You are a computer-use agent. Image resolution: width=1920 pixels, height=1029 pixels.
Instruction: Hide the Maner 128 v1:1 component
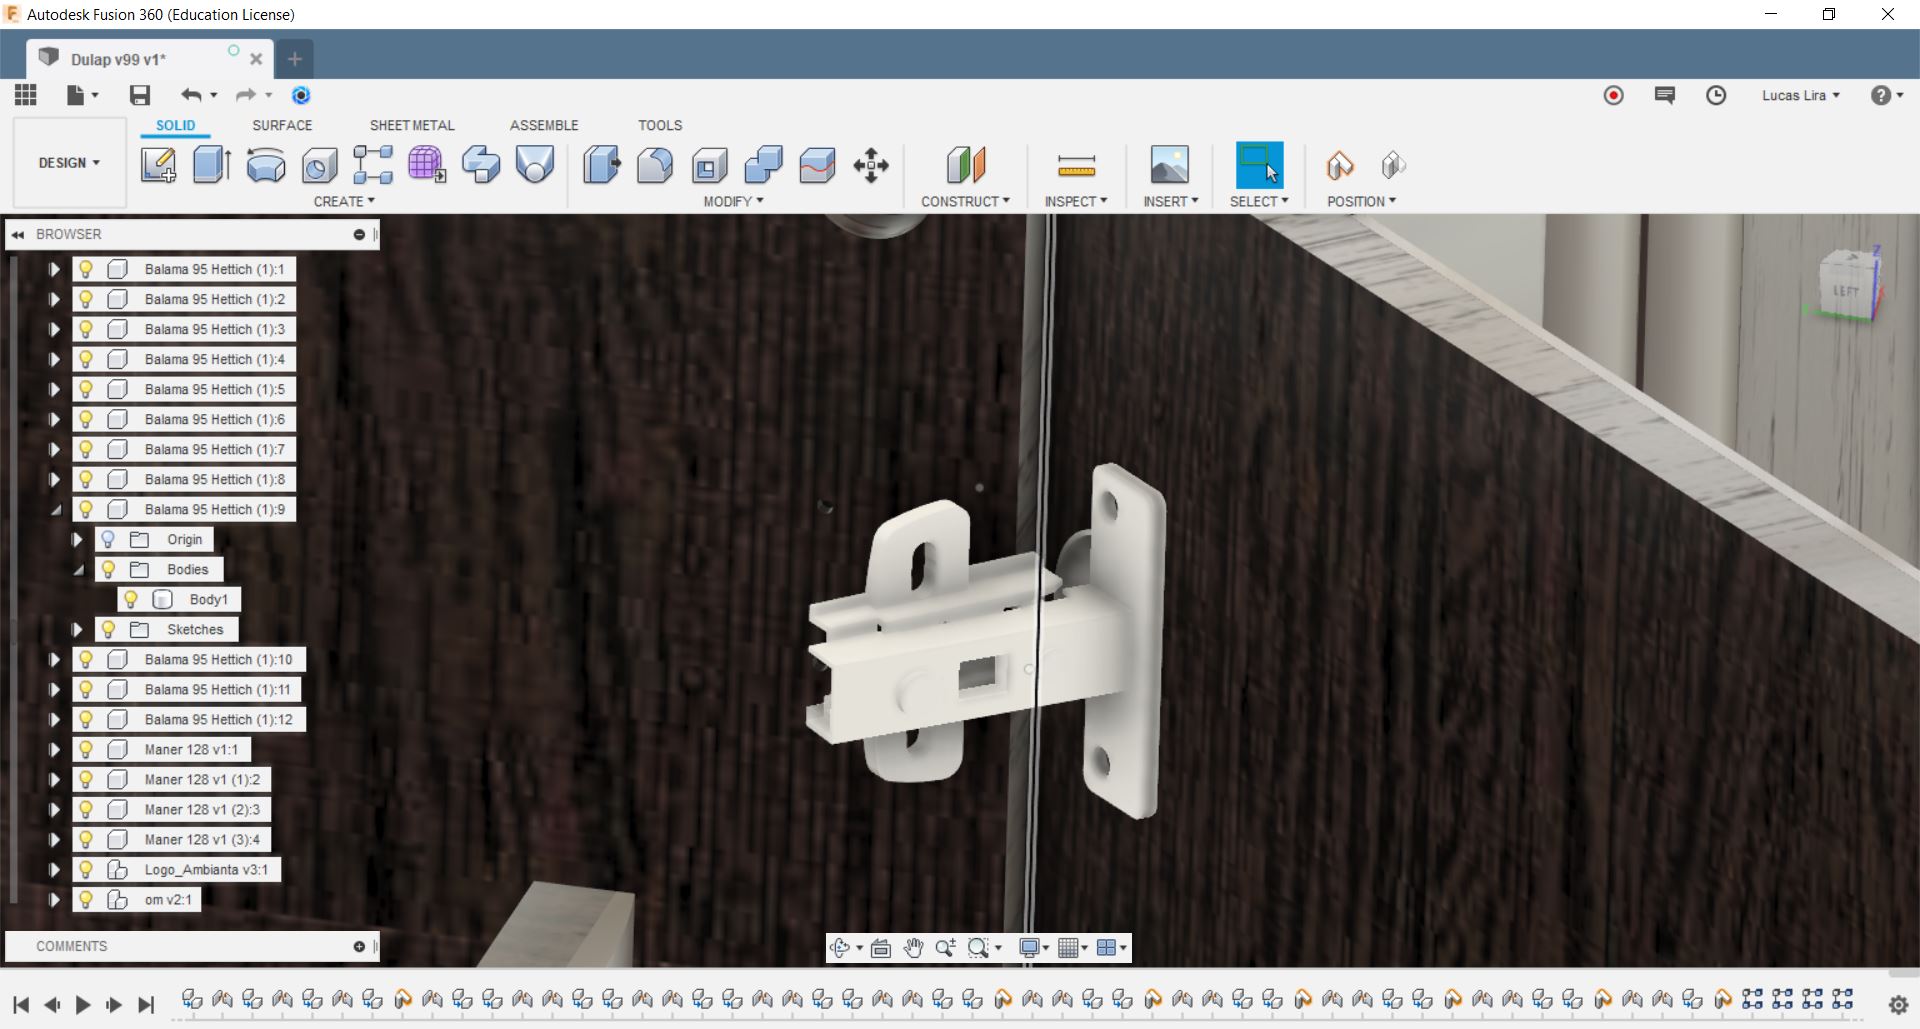[x=85, y=749]
